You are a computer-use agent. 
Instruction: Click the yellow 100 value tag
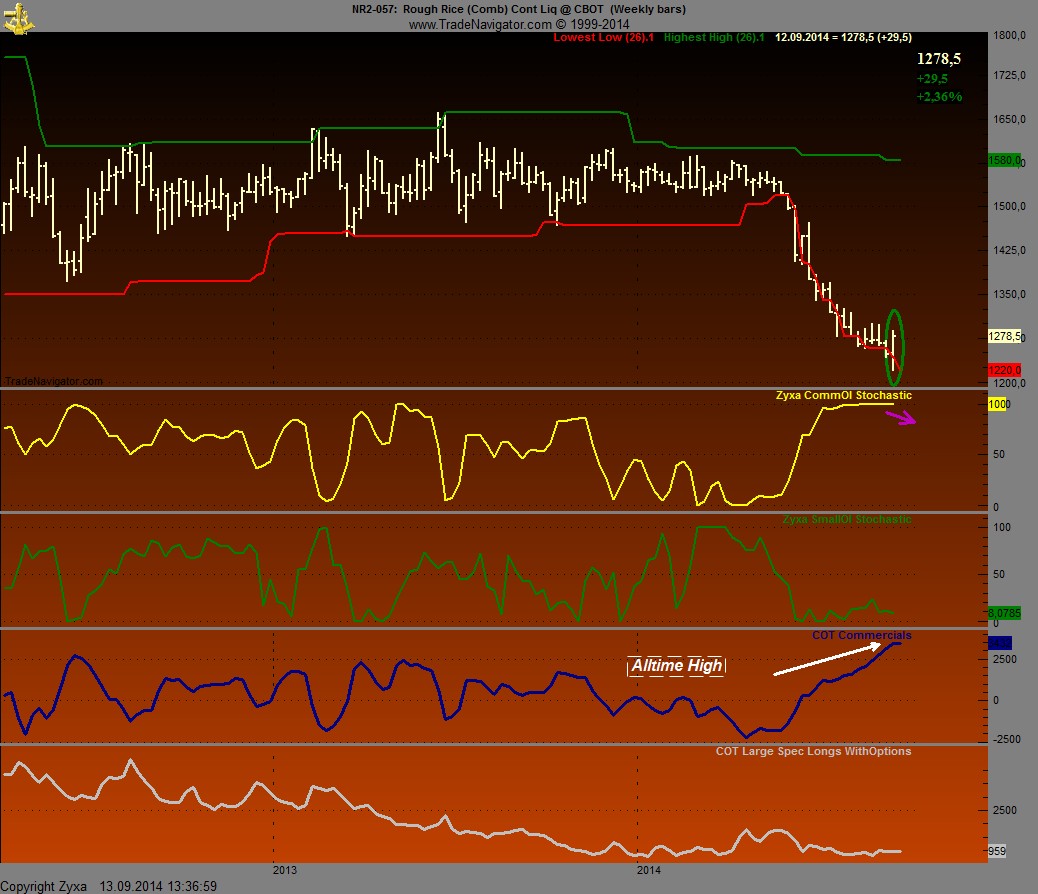997,404
